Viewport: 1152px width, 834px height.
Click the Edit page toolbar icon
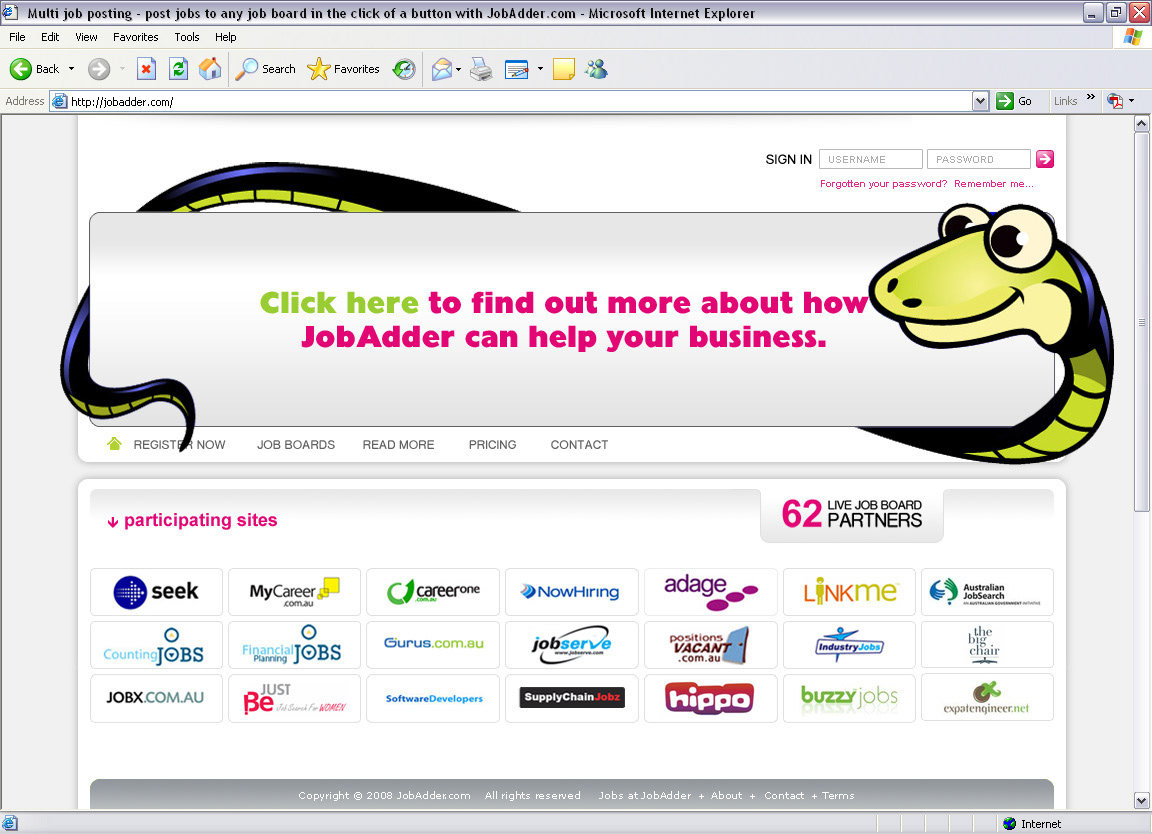pyautogui.click(x=516, y=69)
